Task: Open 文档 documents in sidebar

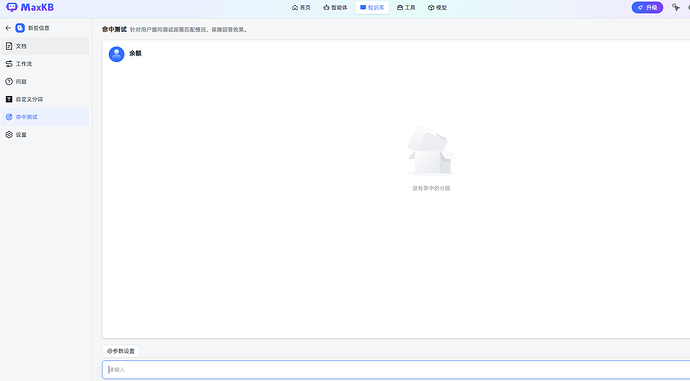Action: click(x=45, y=46)
